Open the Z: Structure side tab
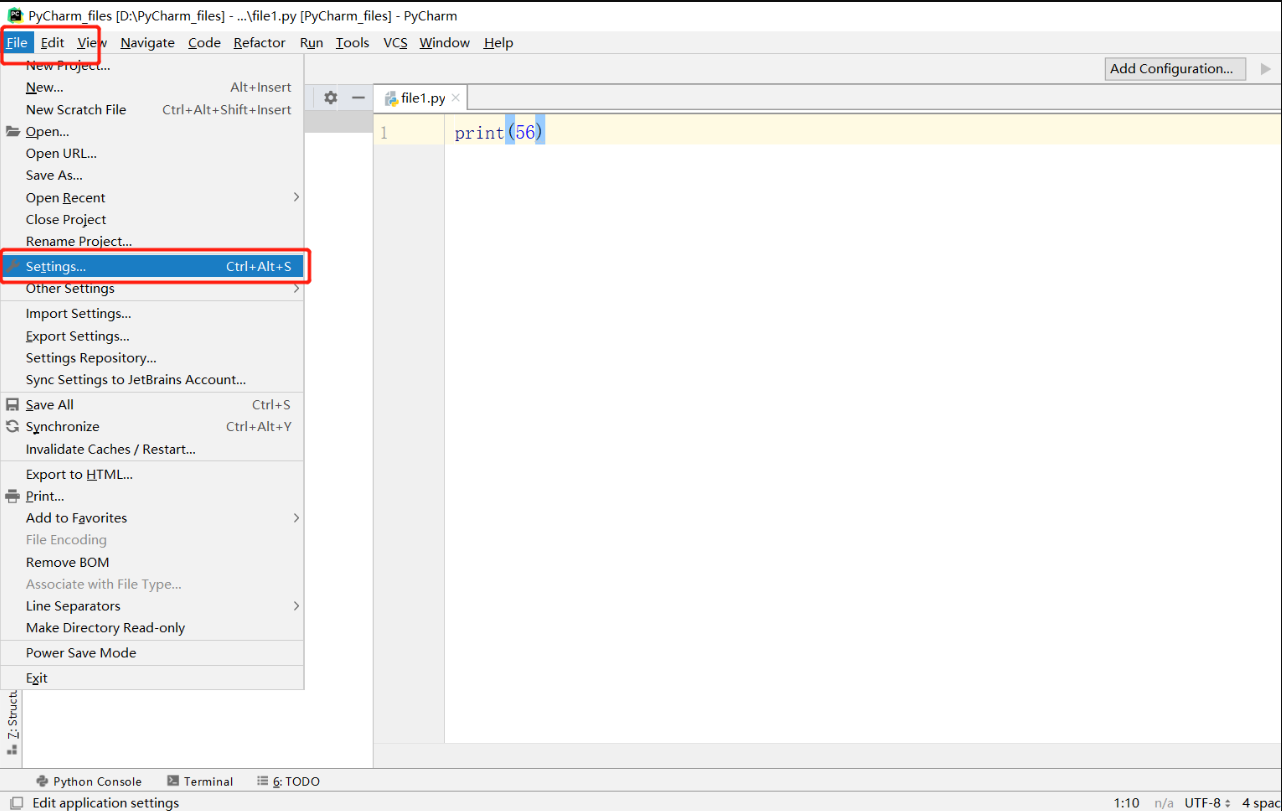This screenshot has width=1282, height=811. 12,722
